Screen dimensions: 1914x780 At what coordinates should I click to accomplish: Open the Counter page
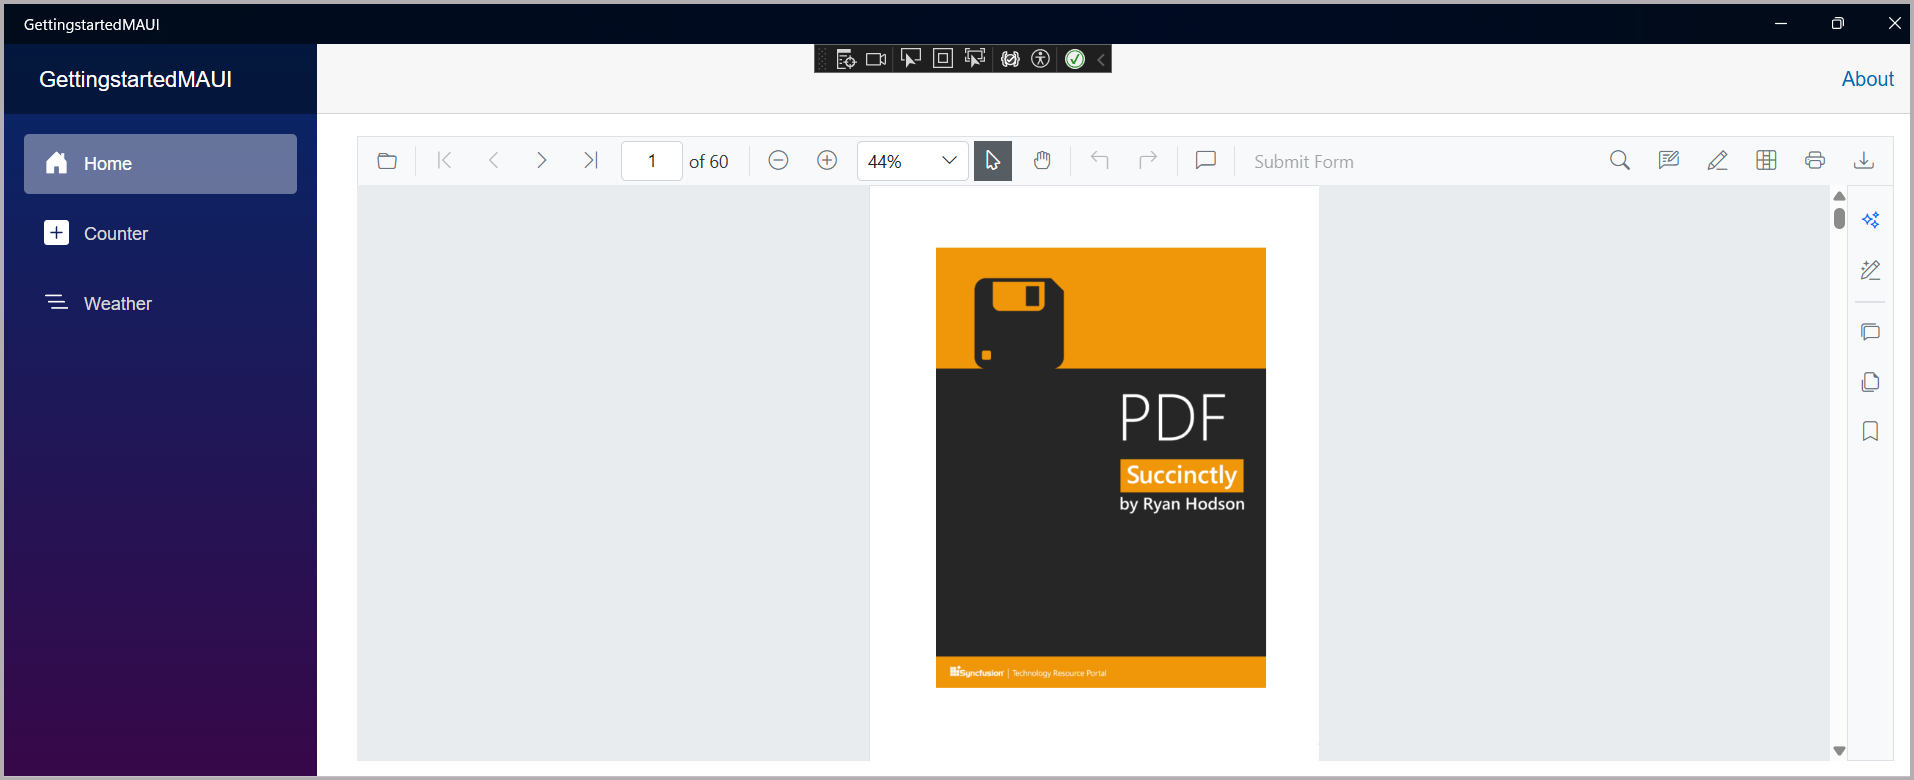click(x=160, y=234)
